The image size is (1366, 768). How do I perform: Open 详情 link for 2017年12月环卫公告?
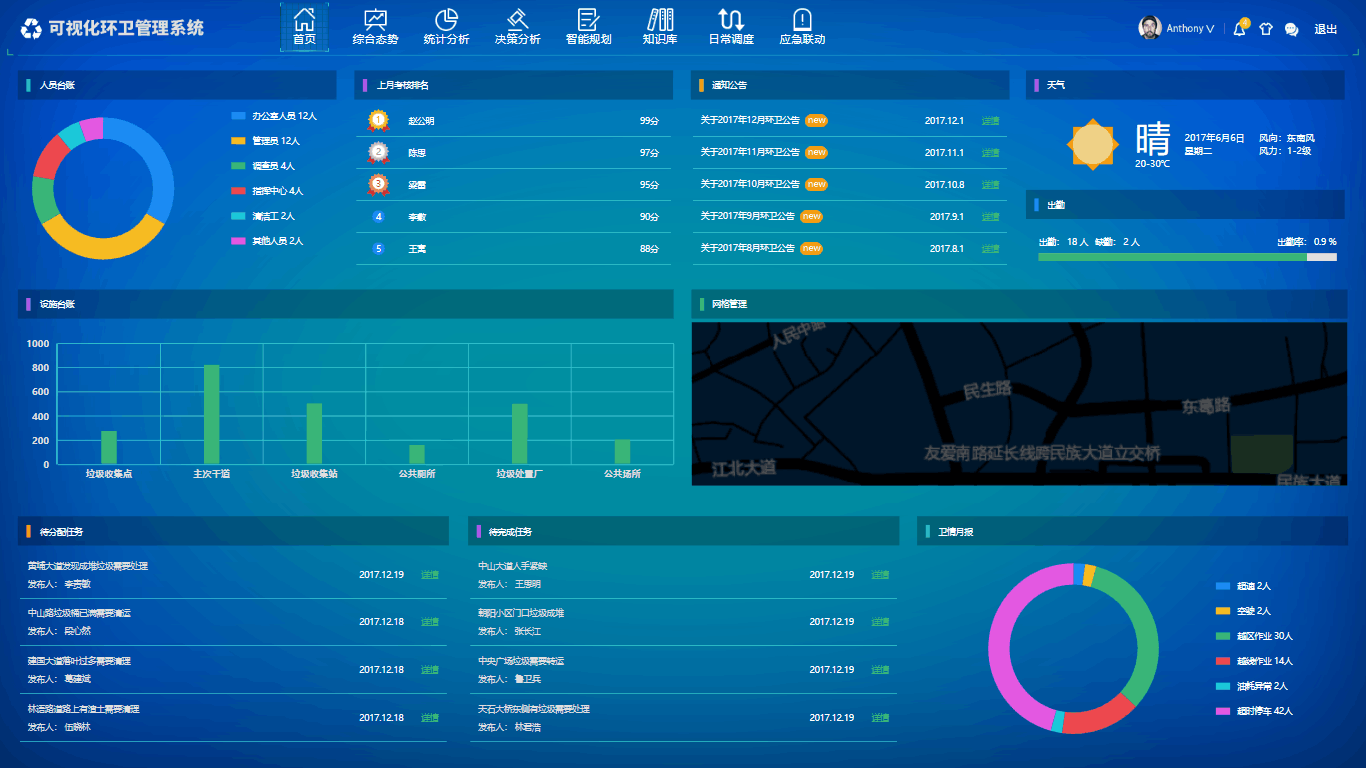pos(990,121)
